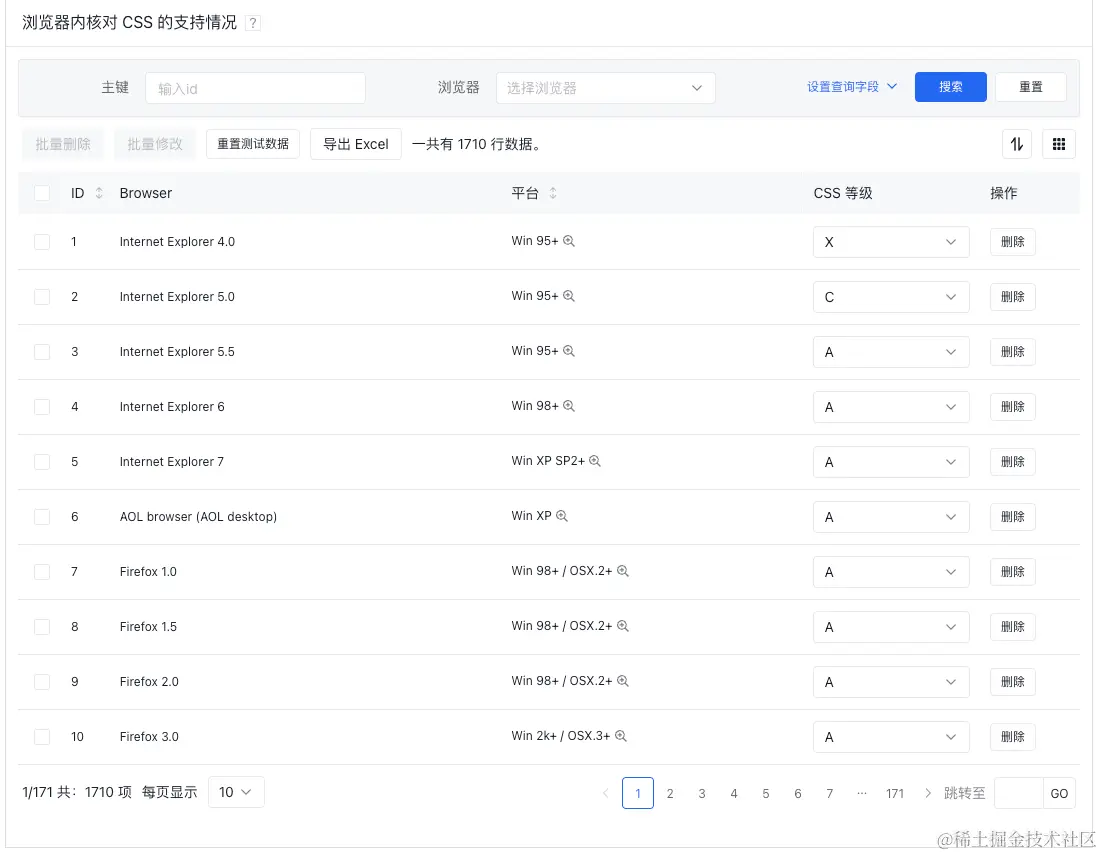Delete the Internet Explorer 4.0 row with 删除
Viewport: 1103px width, 856px height.
pyautogui.click(x=1012, y=241)
